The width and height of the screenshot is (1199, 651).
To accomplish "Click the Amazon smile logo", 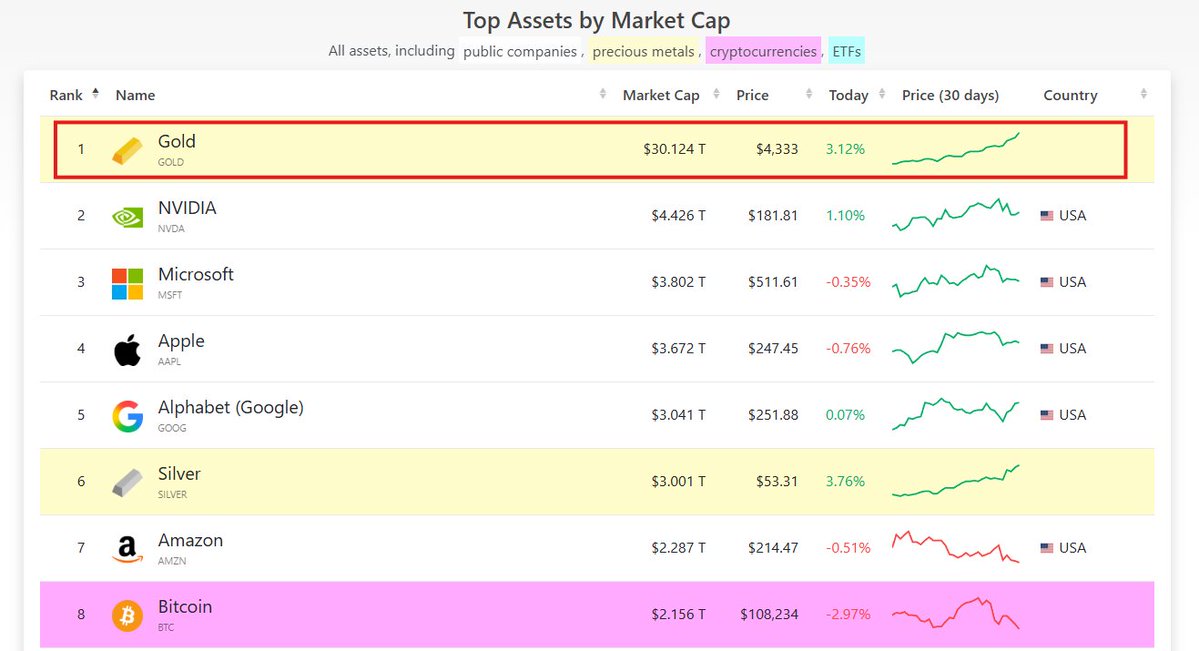I will click(126, 548).
